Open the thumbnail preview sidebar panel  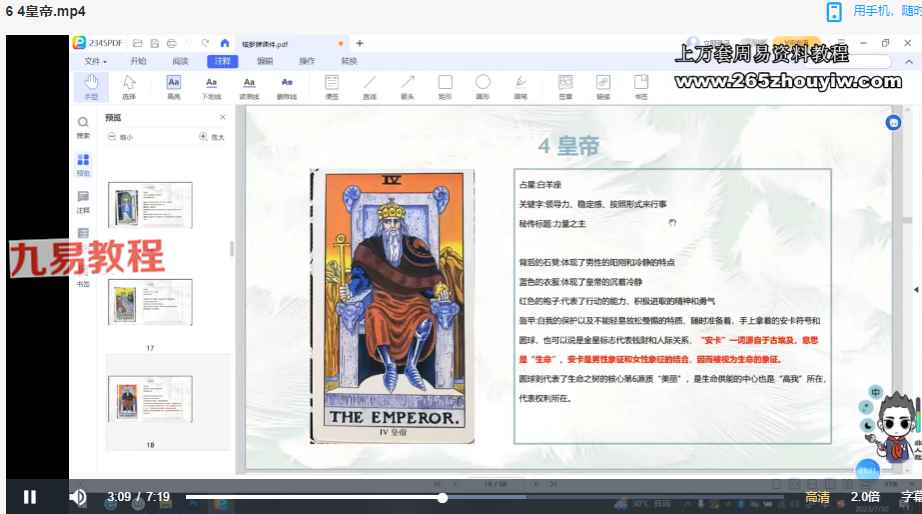tap(83, 165)
